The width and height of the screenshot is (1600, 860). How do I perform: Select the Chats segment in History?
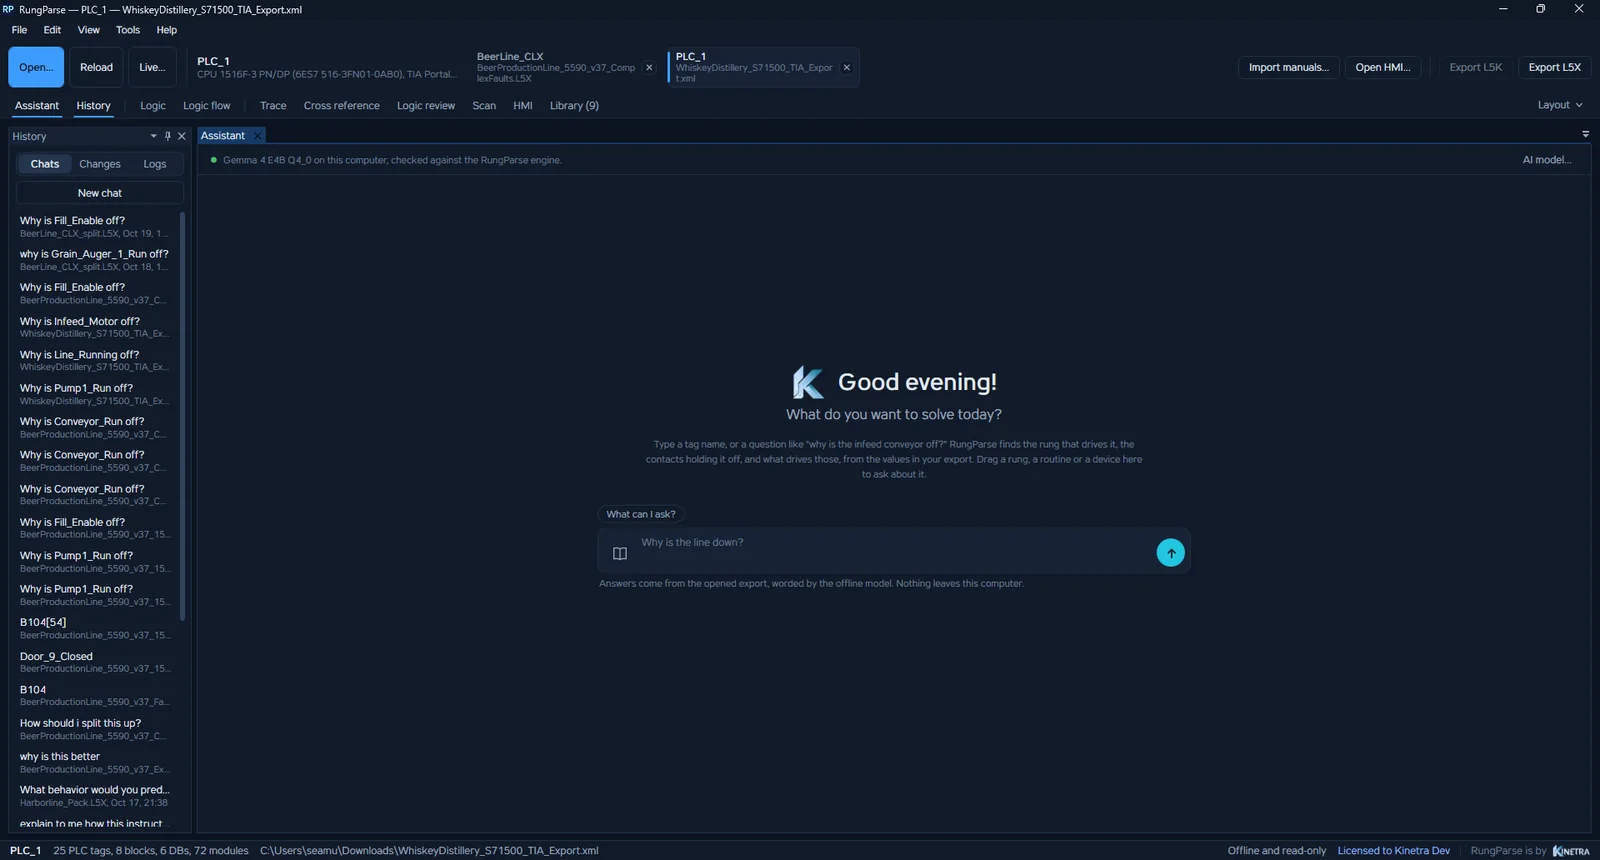[x=45, y=164]
